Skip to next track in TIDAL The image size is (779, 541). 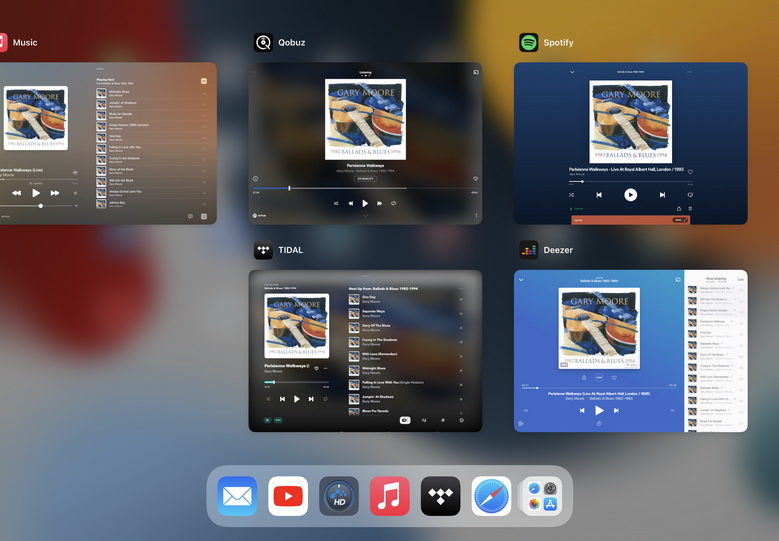[311, 399]
